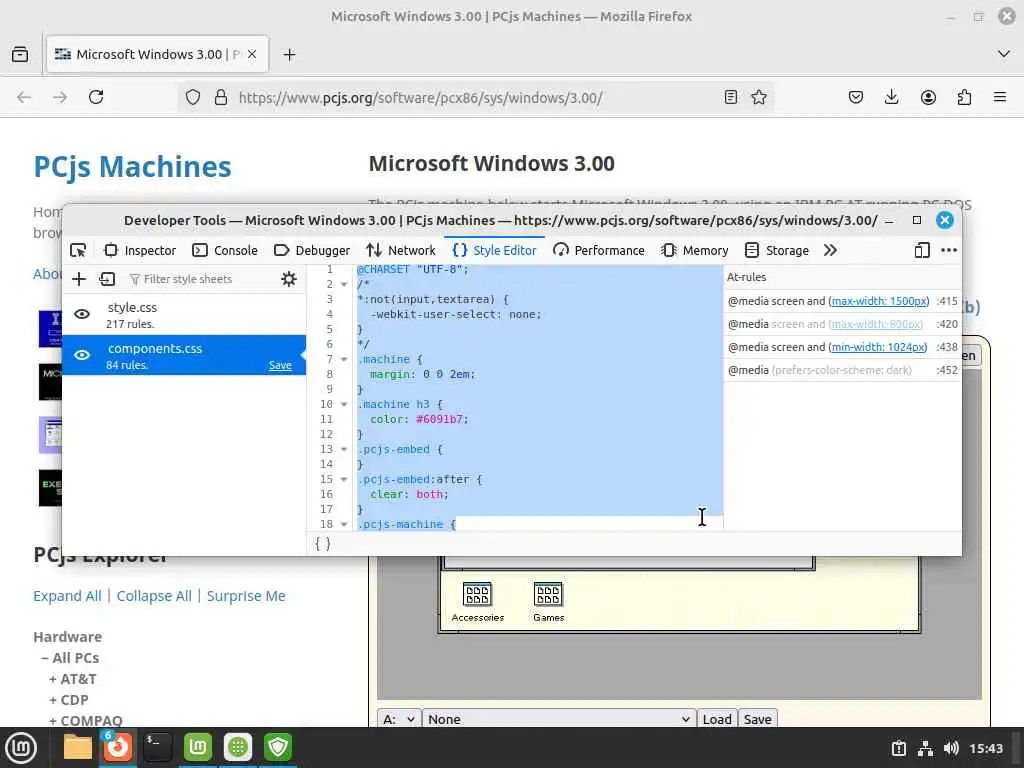Screen dimensions: 1024x768
Task: Open the Inspector tab
Action: click(140, 251)
